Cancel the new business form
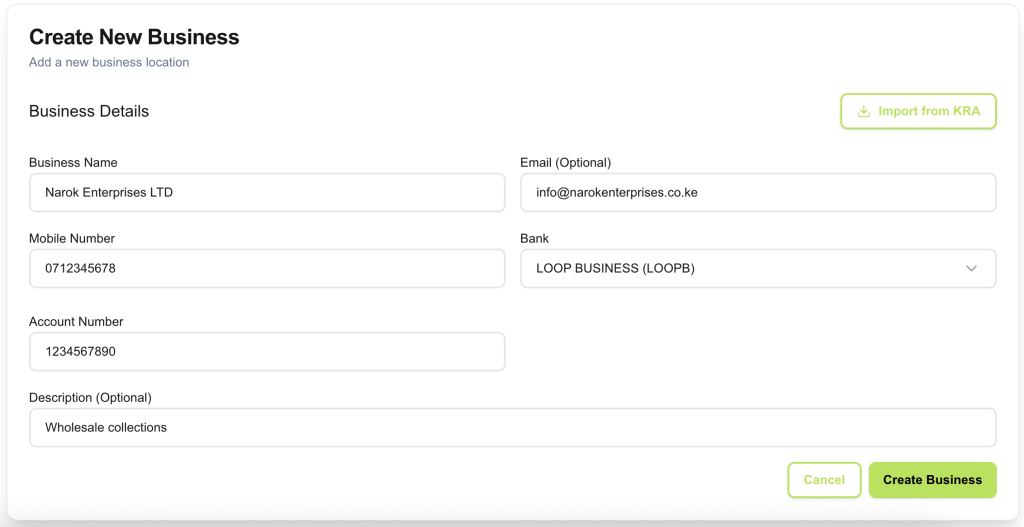Screen dimensions: 1024x527 [x=824, y=480]
